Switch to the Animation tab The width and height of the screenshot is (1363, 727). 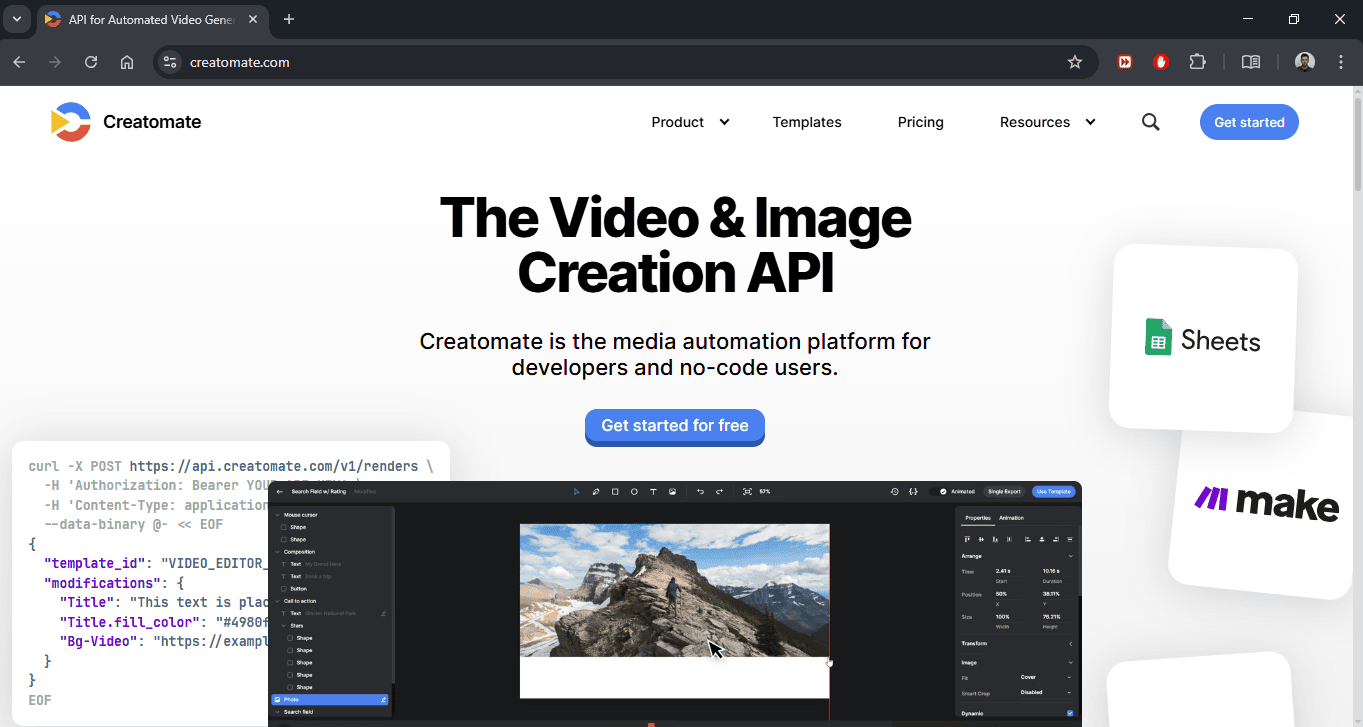pyautogui.click(x=1011, y=518)
